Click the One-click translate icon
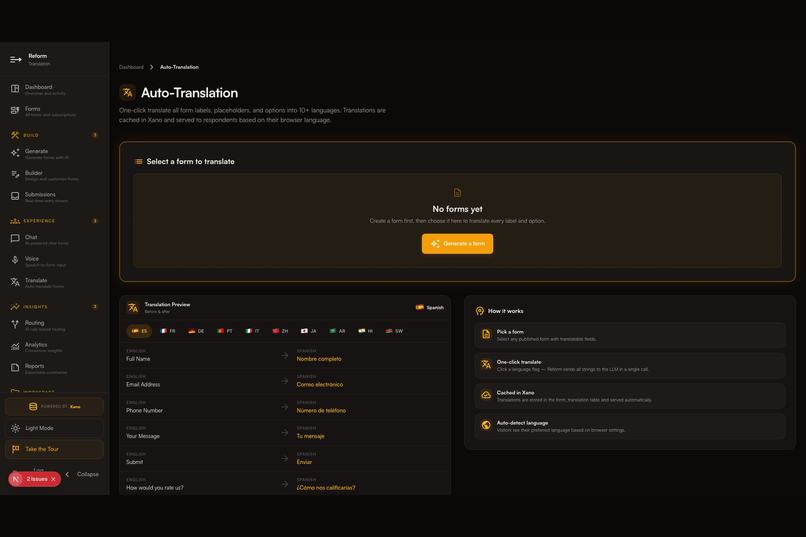Viewport: 806px width, 537px height. [x=486, y=365]
